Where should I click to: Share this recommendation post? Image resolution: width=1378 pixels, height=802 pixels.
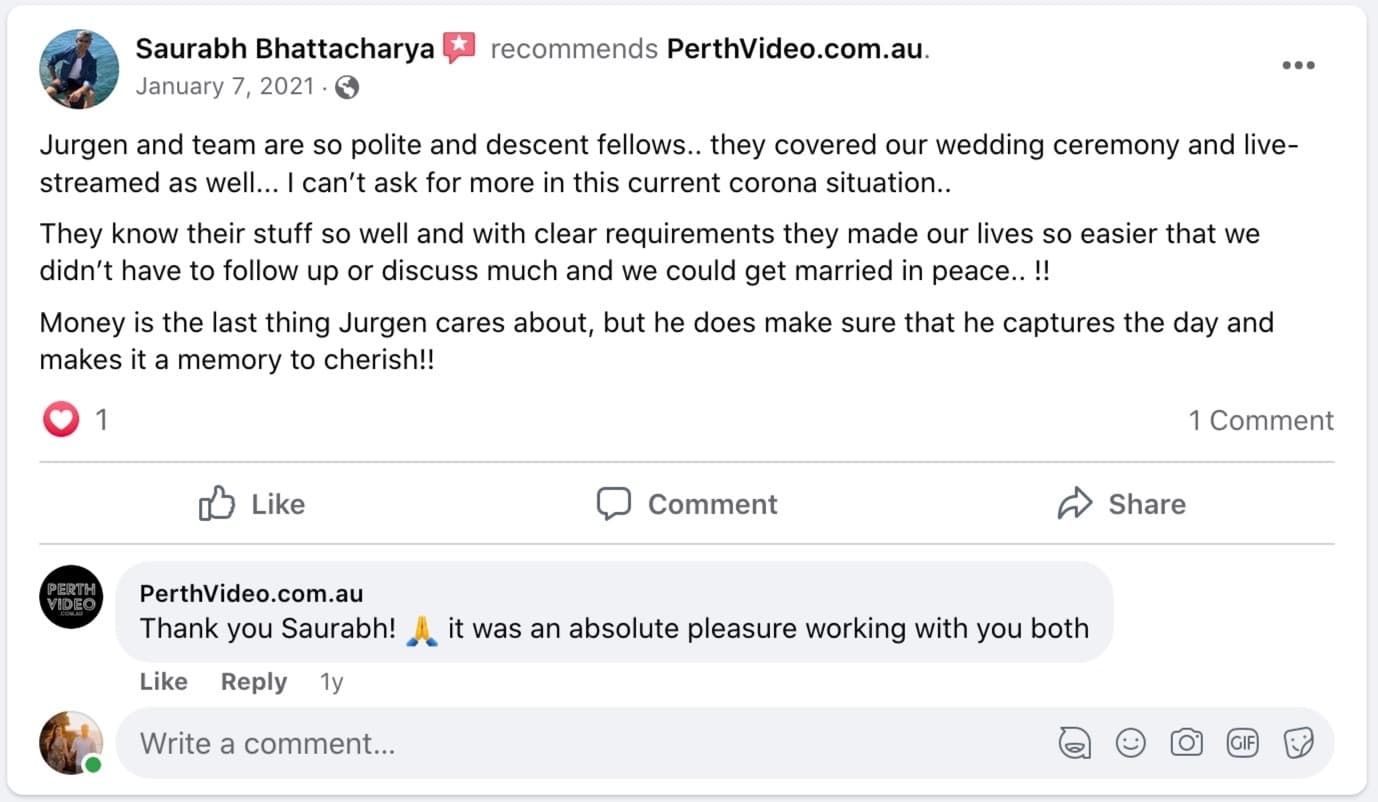coord(1121,504)
